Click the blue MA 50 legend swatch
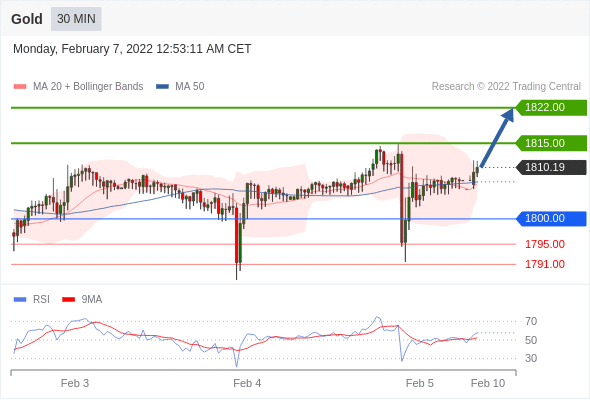The width and height of the screenshot is (590, 400). pos(162,87)
